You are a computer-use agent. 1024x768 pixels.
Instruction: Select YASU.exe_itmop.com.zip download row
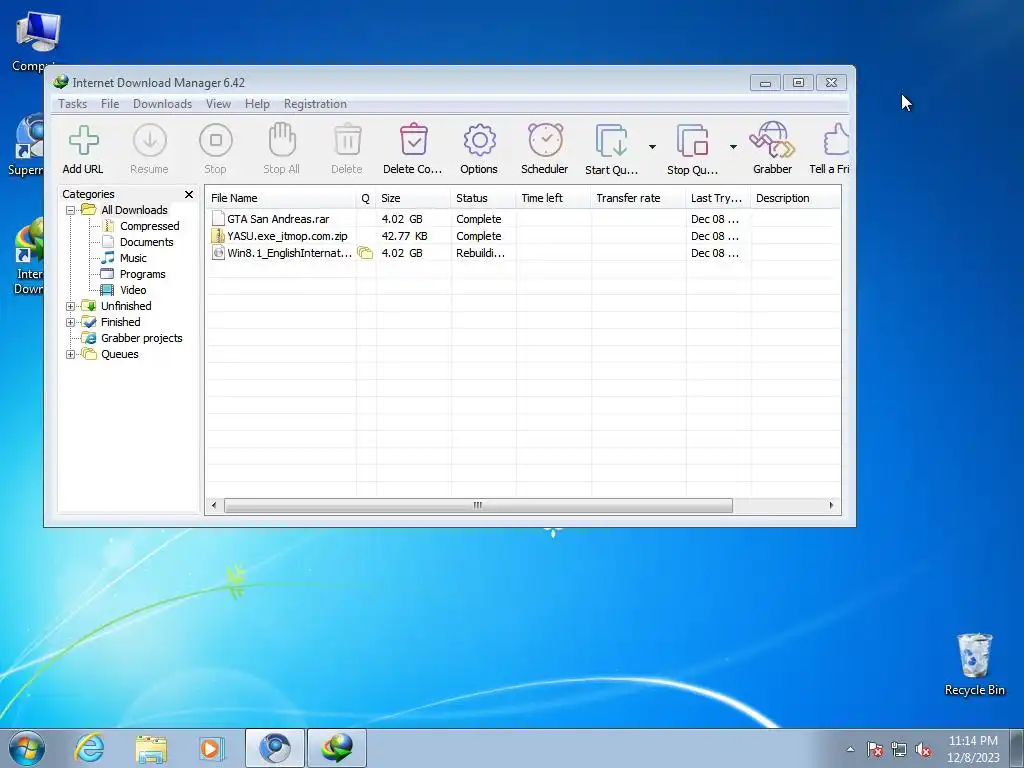click(x=522, y=236)
